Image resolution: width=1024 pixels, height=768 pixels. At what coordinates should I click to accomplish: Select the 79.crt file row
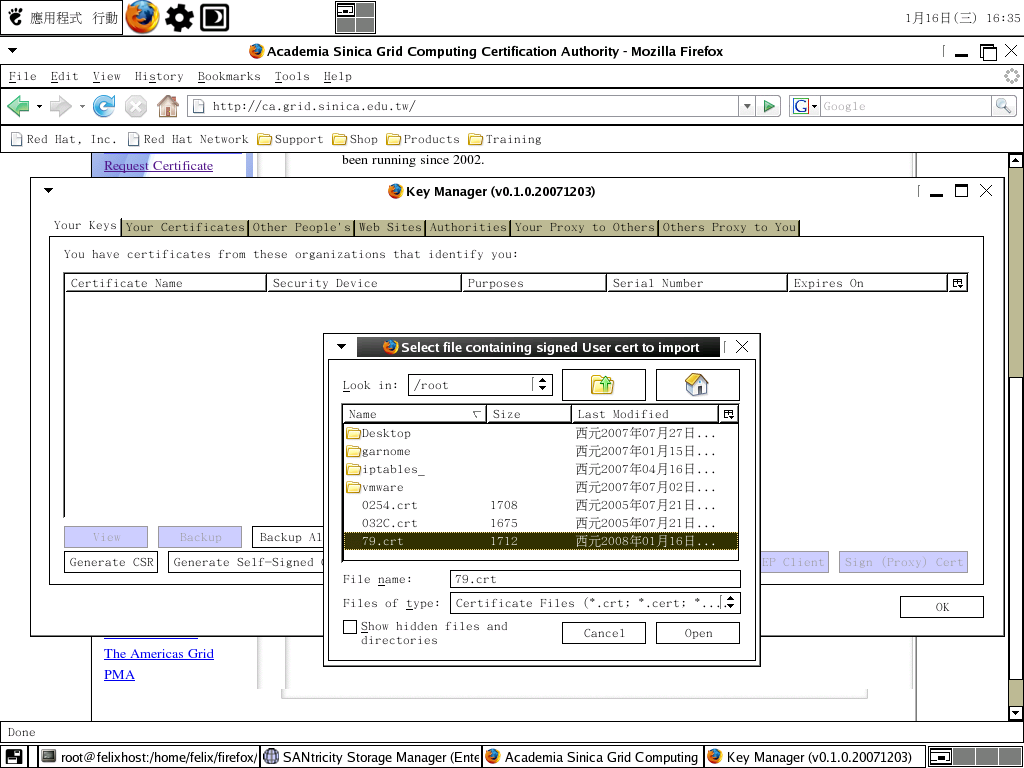pyautogui.click(x=541, y=541)
